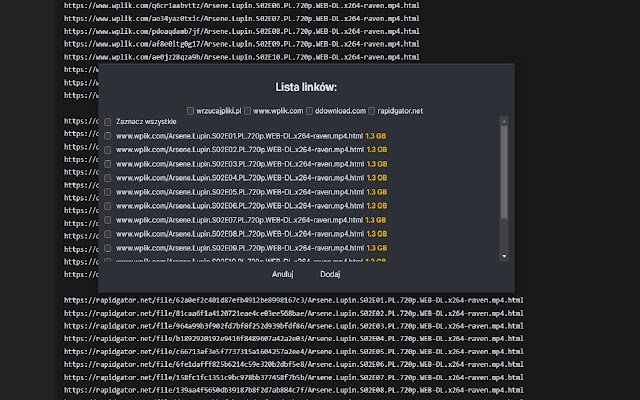Click the 1.3 GB size next to S02E09
This screenshot has width=640, height=400.
point(377,248)
